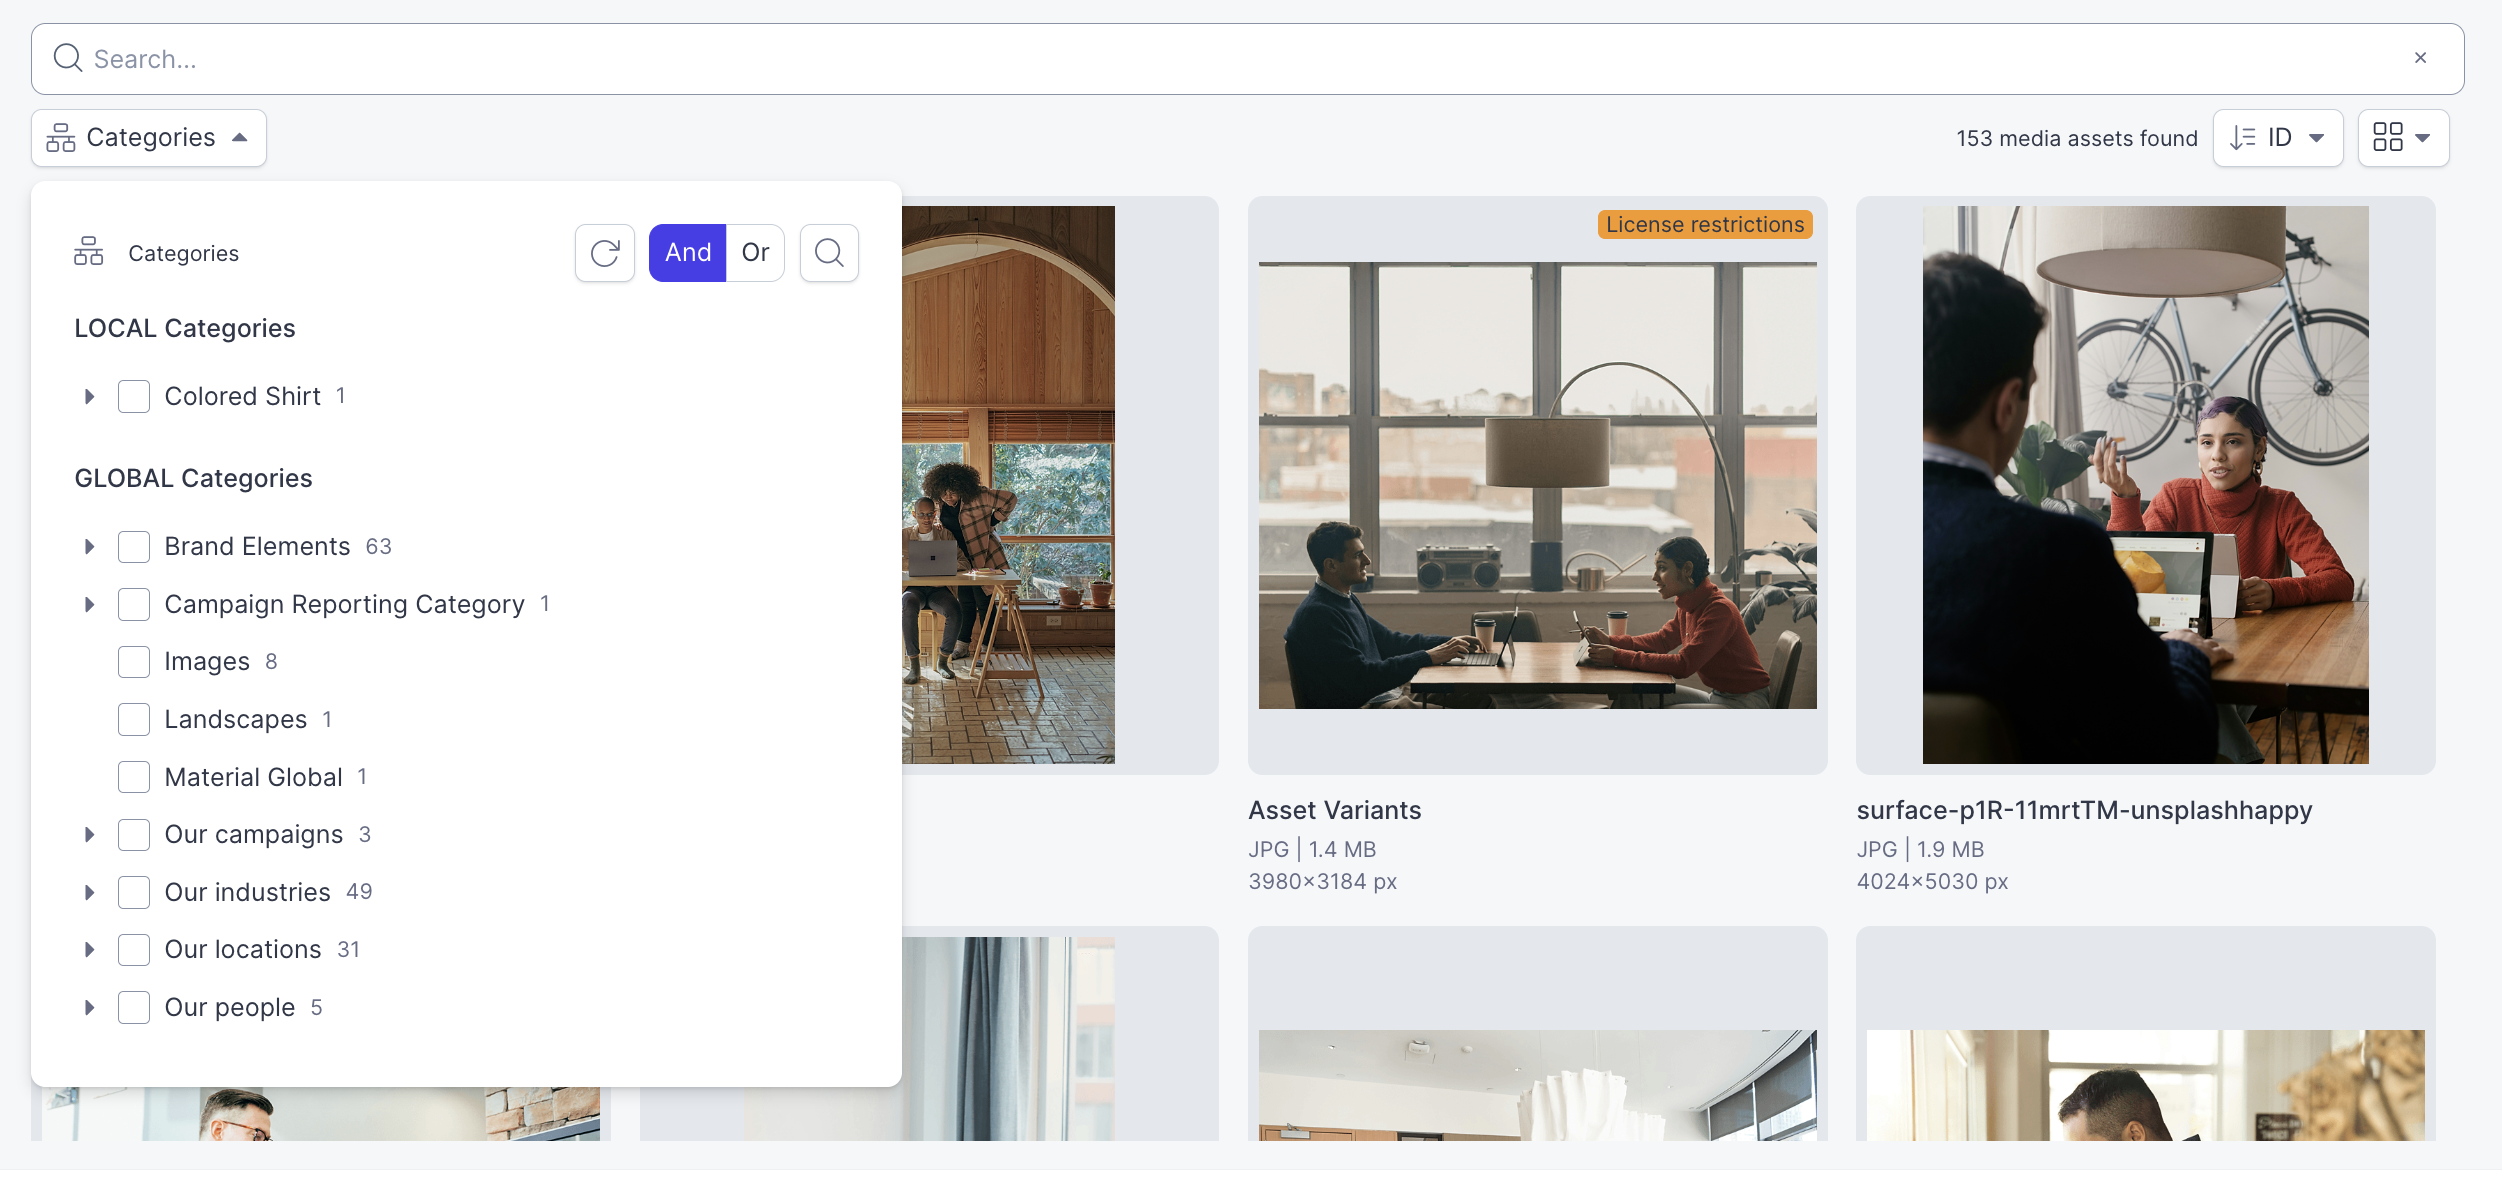
Task: Open the surface-p1R-11mrtTM-unsplashhappy image thumbnail
Action: pyautogui.click(x=2146, y=485)
